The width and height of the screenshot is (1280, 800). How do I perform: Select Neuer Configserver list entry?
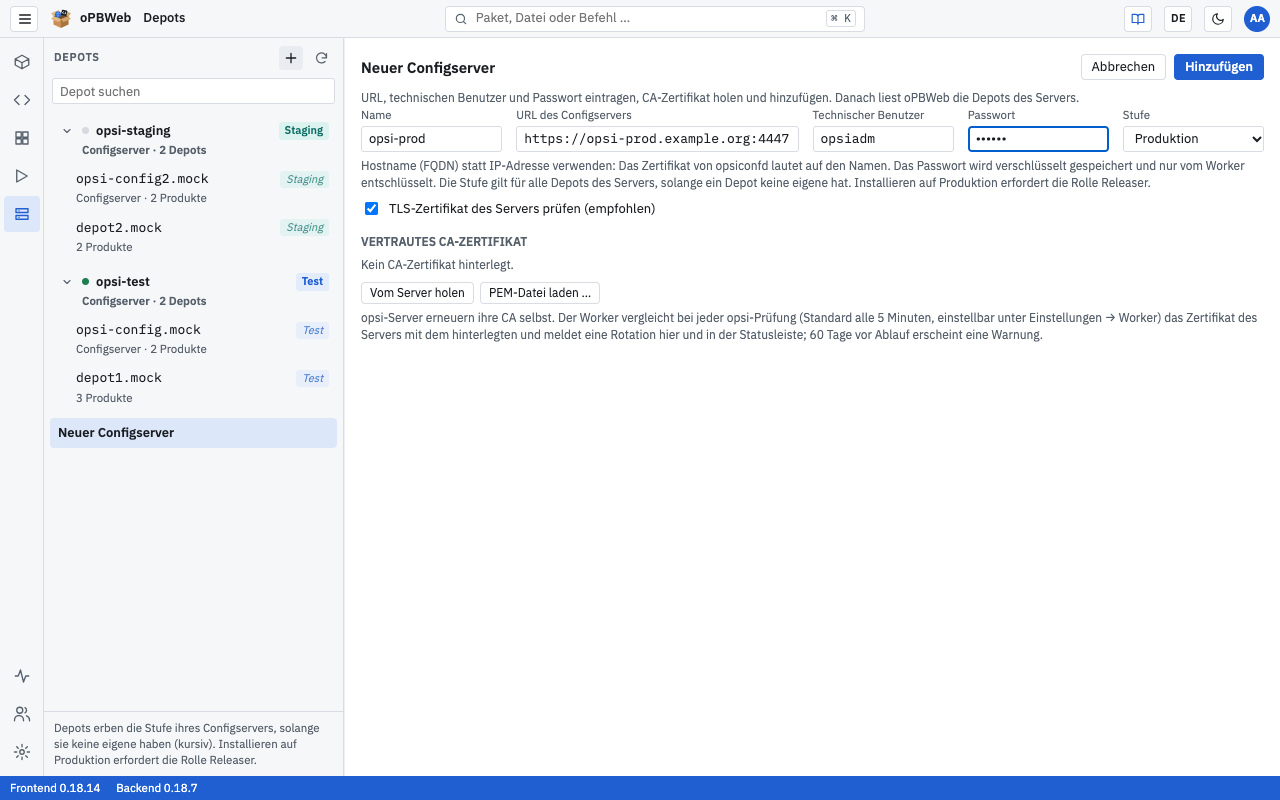coord(193,433)
